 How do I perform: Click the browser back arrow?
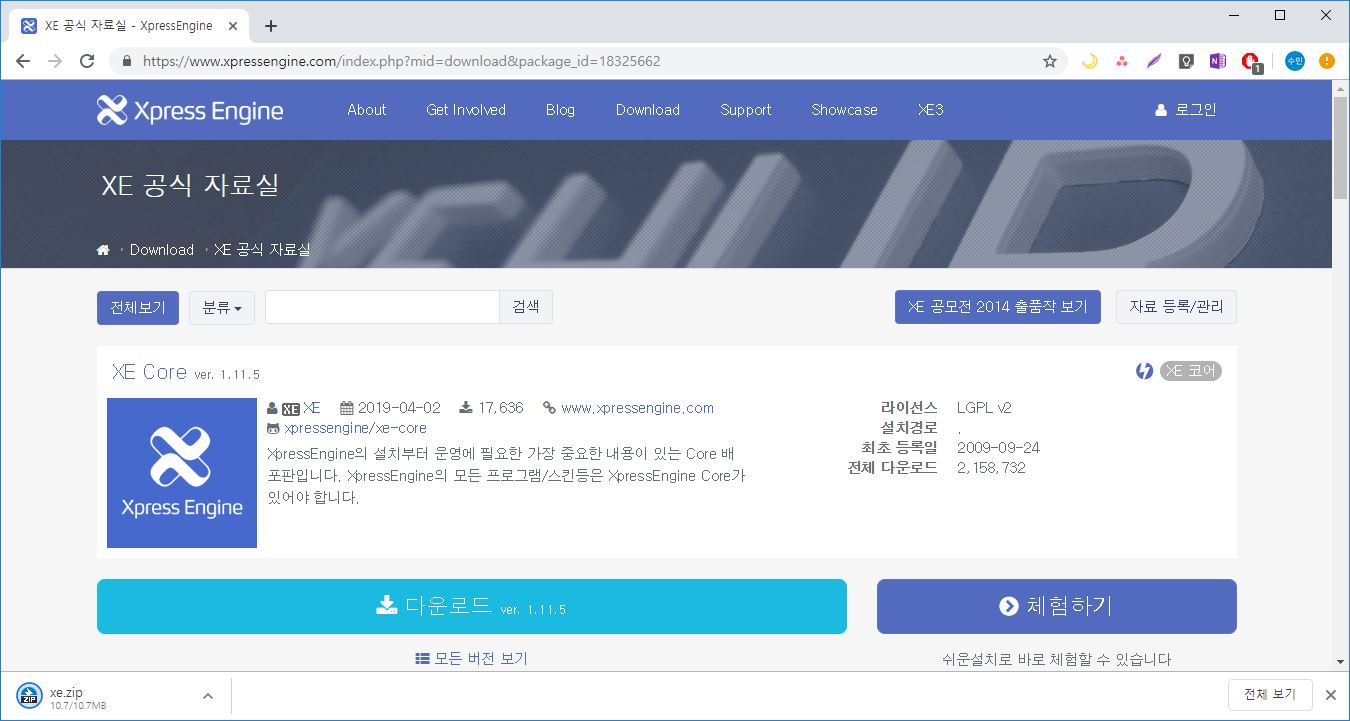(x=23, y=61)
